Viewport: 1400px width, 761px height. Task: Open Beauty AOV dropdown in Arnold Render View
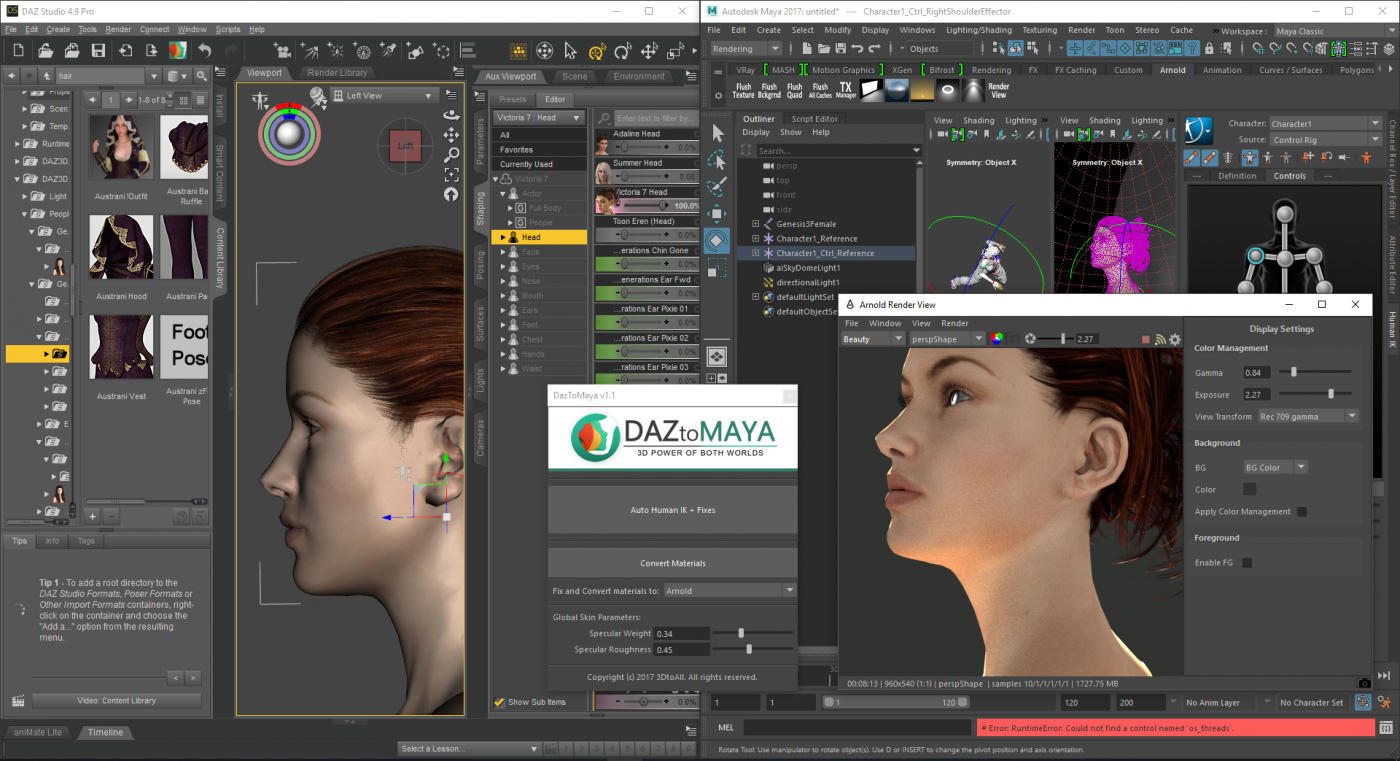click(872, 339)
